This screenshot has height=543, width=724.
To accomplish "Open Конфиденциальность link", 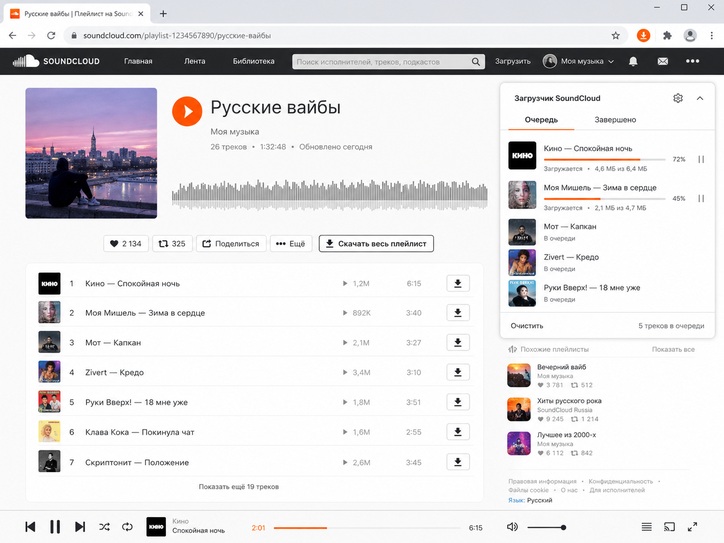I will (621, 481).
